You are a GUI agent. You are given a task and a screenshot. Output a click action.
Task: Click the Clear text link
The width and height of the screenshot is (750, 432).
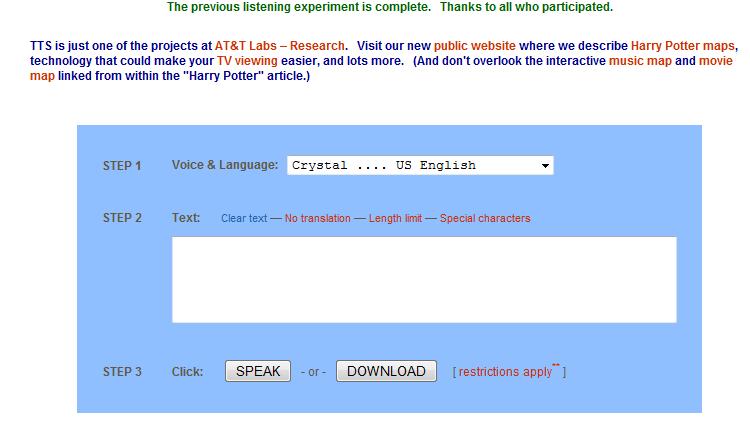(x=244, y=218)
